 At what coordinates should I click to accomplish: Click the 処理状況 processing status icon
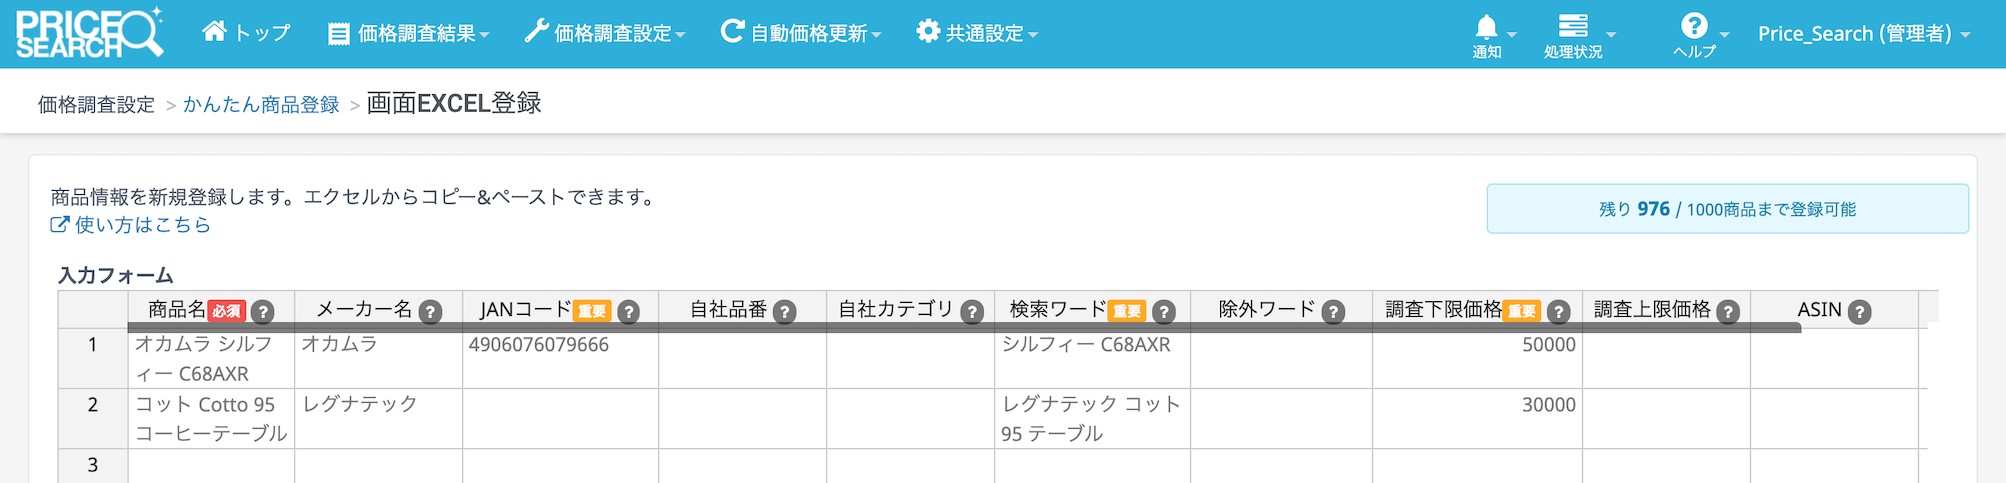click(x=1573, y=27)
